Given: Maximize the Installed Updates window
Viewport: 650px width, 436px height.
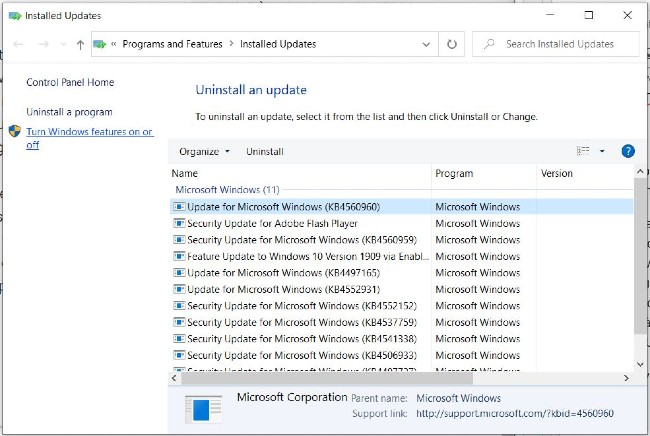Looking at the screenshot, I should [589, 15].
